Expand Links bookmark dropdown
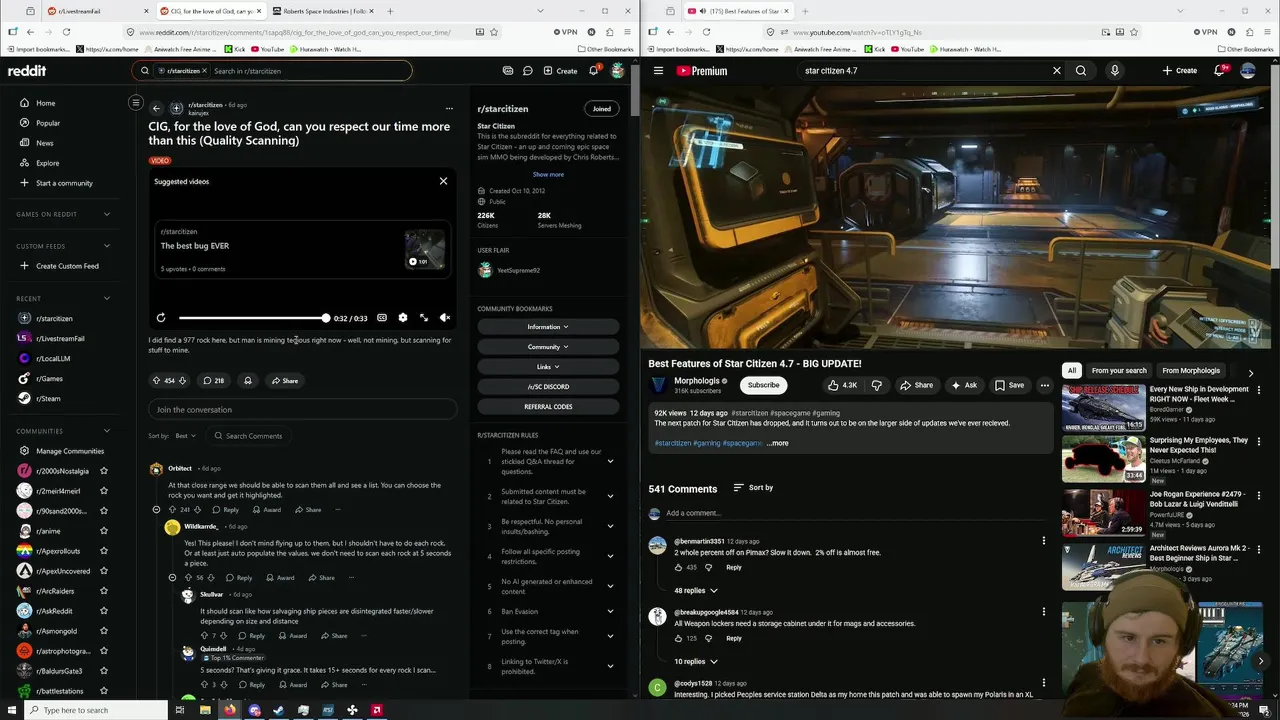 tap(548, 367)
